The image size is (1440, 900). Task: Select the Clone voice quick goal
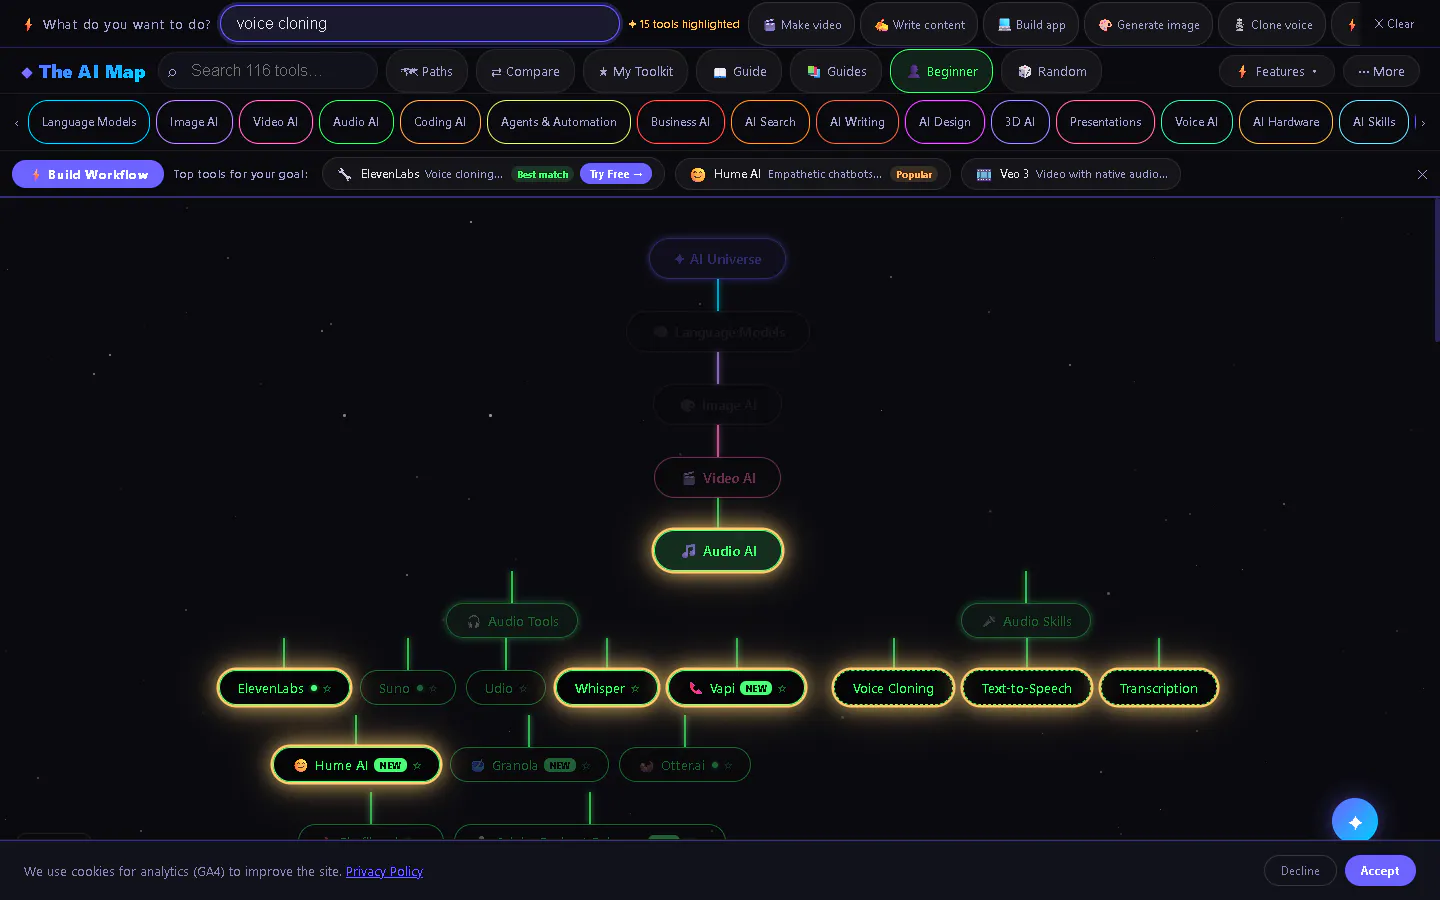click(1272, 24)
